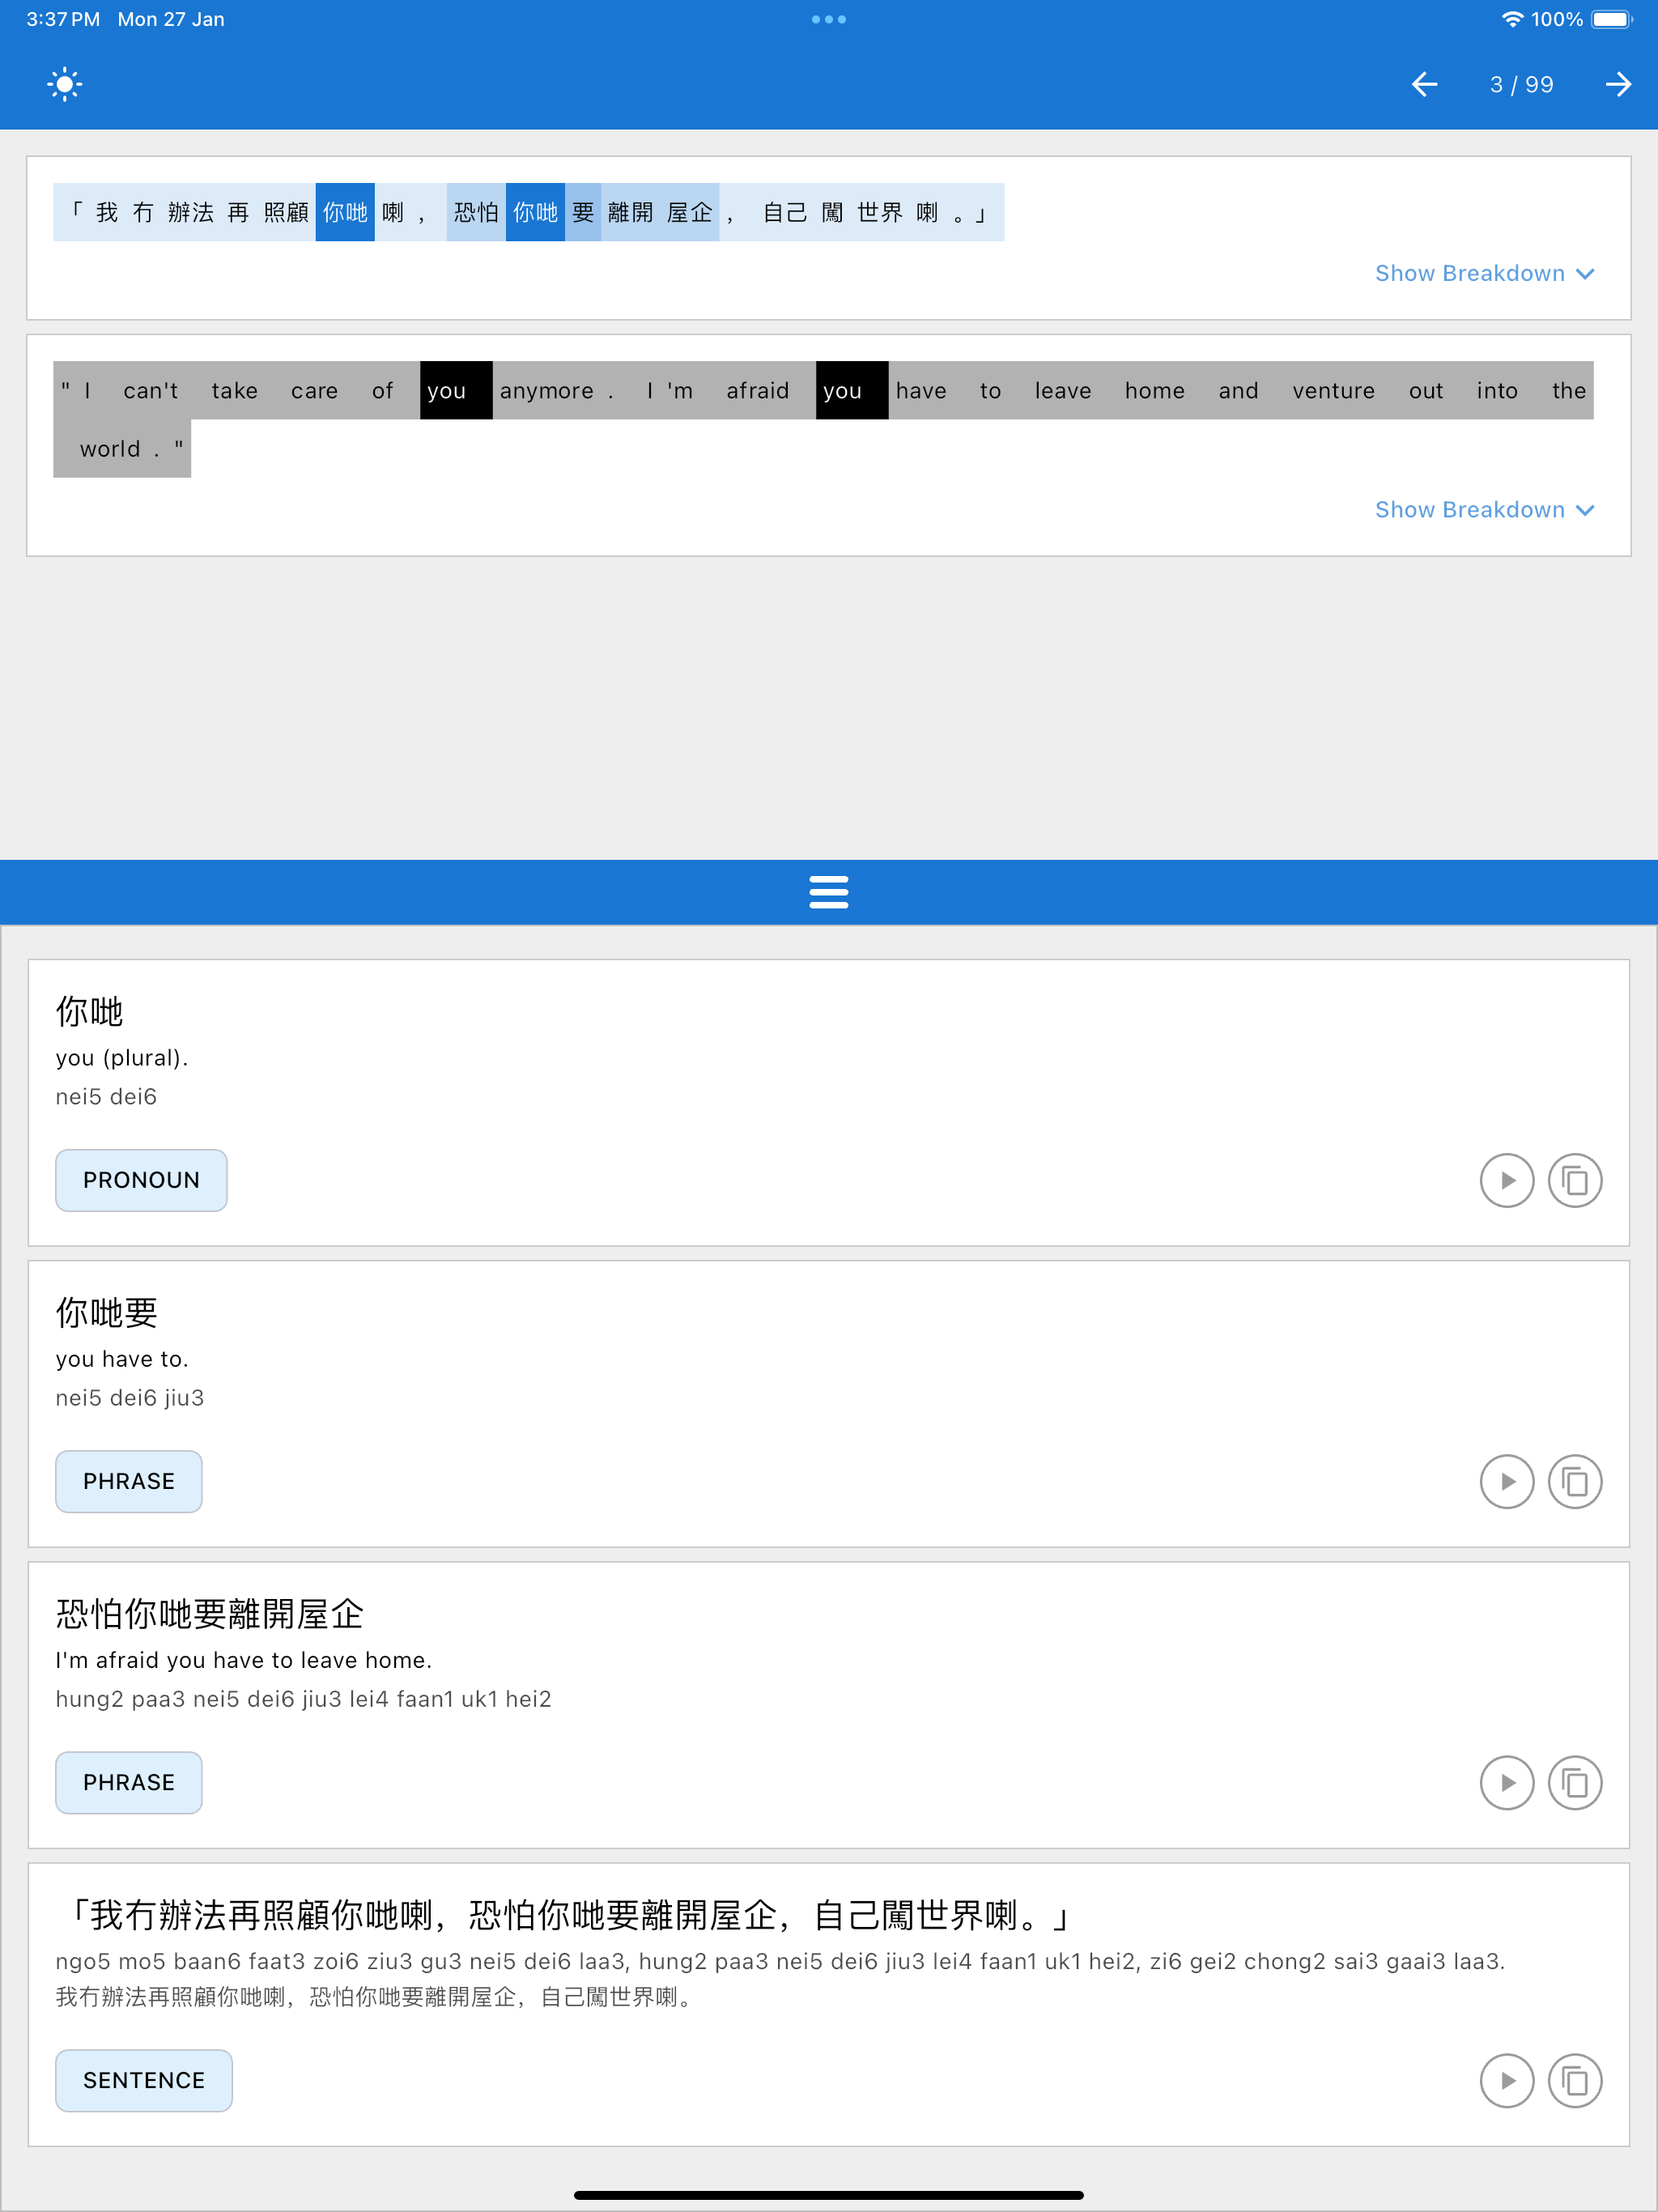The image size is (1658, 2212).
Task: Copy the 你哋要 phrase card
Action: pos(1575,1481)
